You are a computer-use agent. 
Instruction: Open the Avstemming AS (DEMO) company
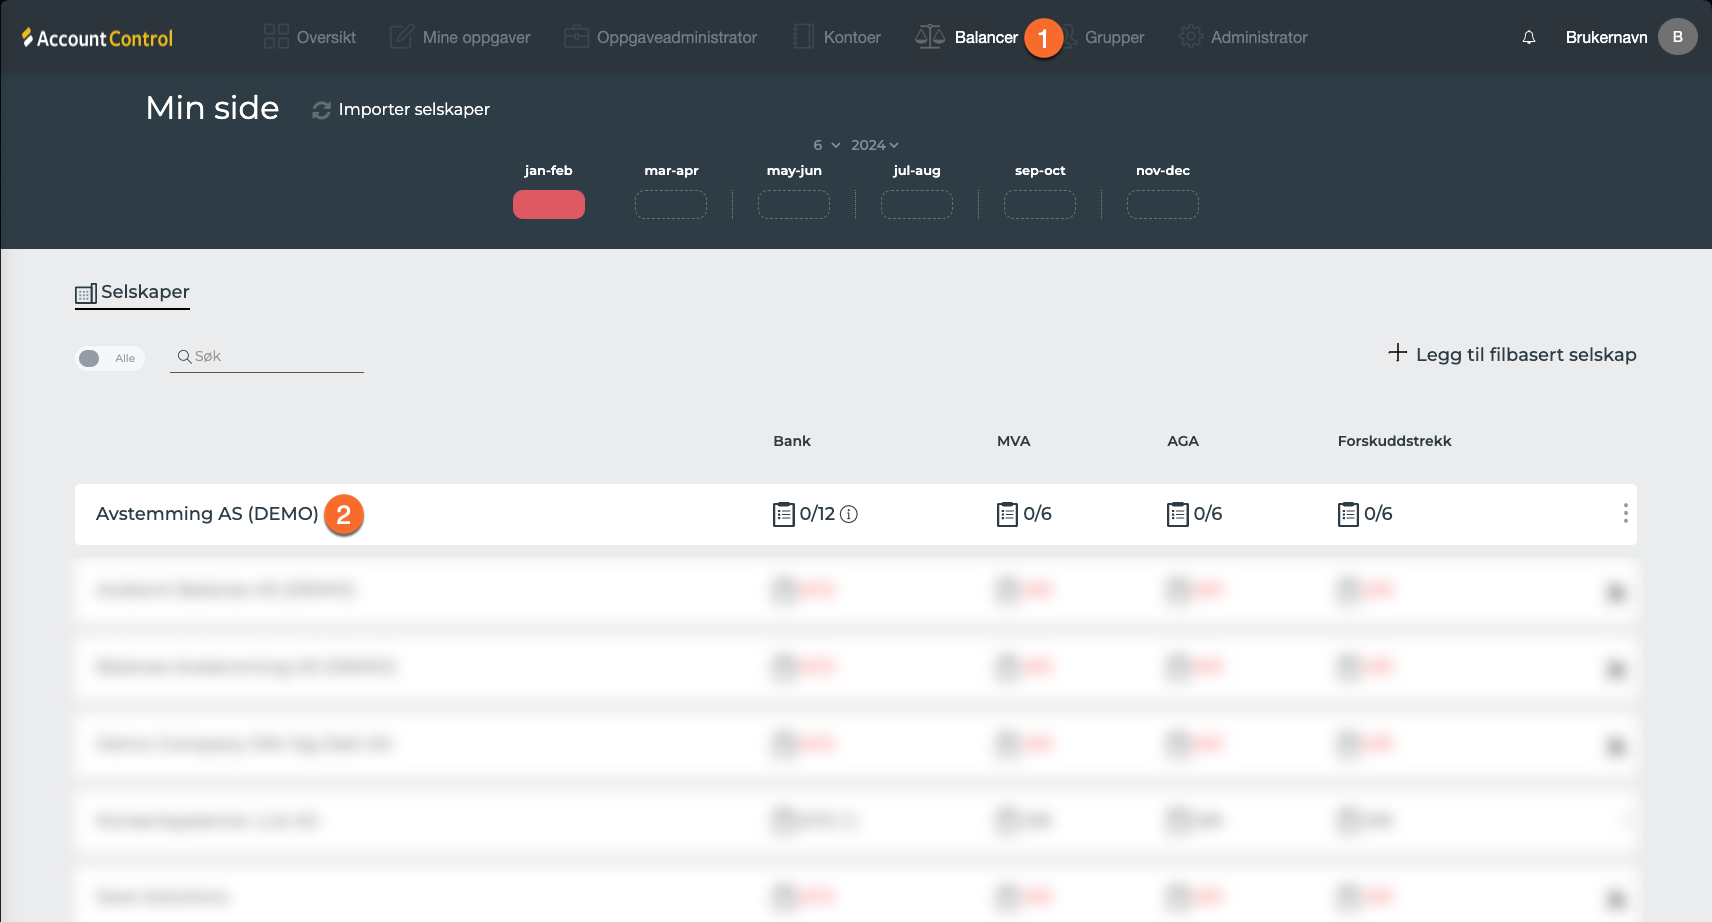click(x=207, y=514)
